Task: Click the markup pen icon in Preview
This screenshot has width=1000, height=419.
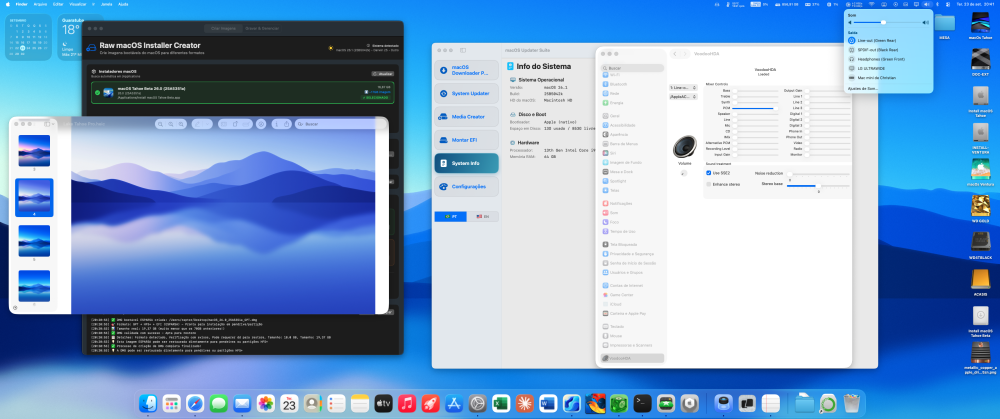Action: point(200,124)
